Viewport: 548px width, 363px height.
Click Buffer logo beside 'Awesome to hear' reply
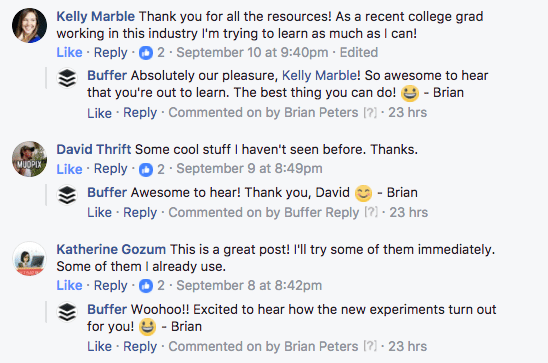67,195
